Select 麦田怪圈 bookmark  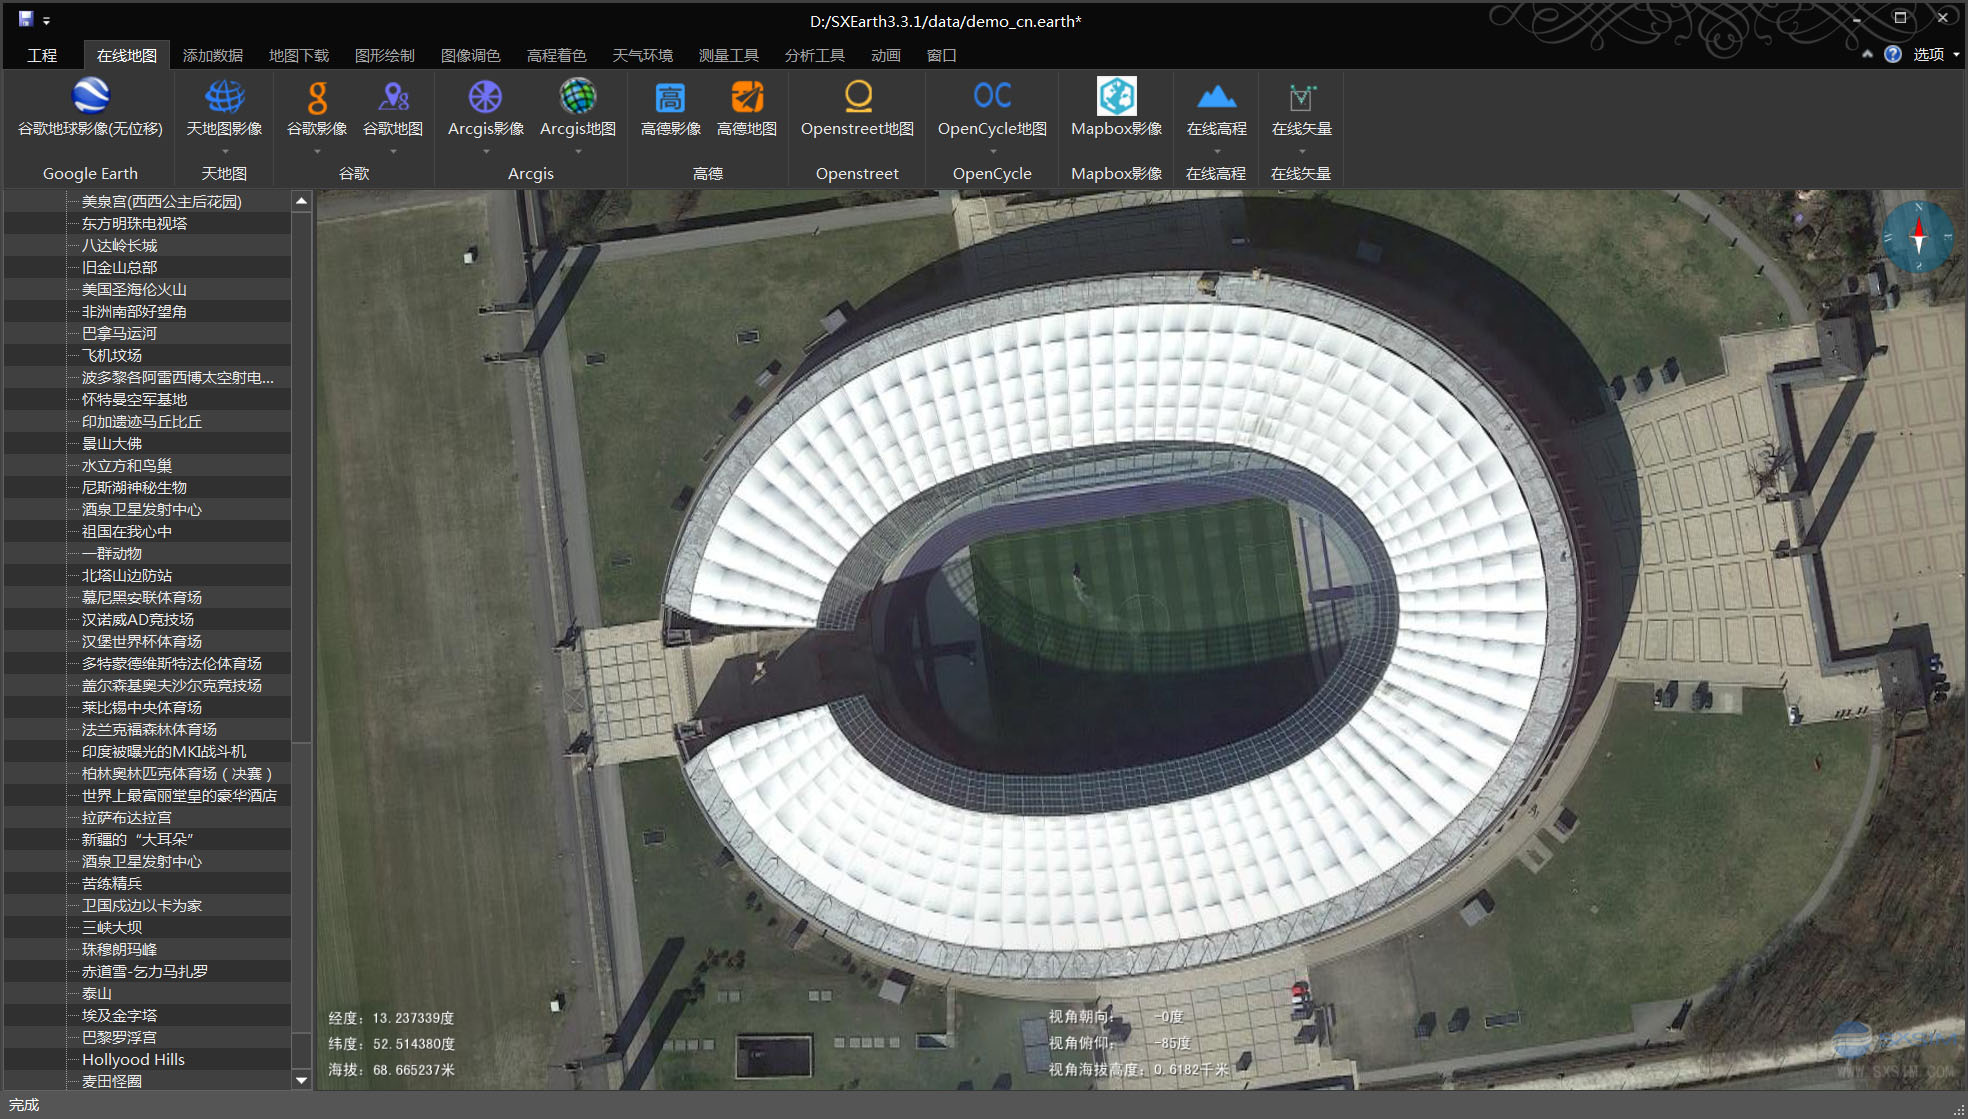tap(112, 1081)
